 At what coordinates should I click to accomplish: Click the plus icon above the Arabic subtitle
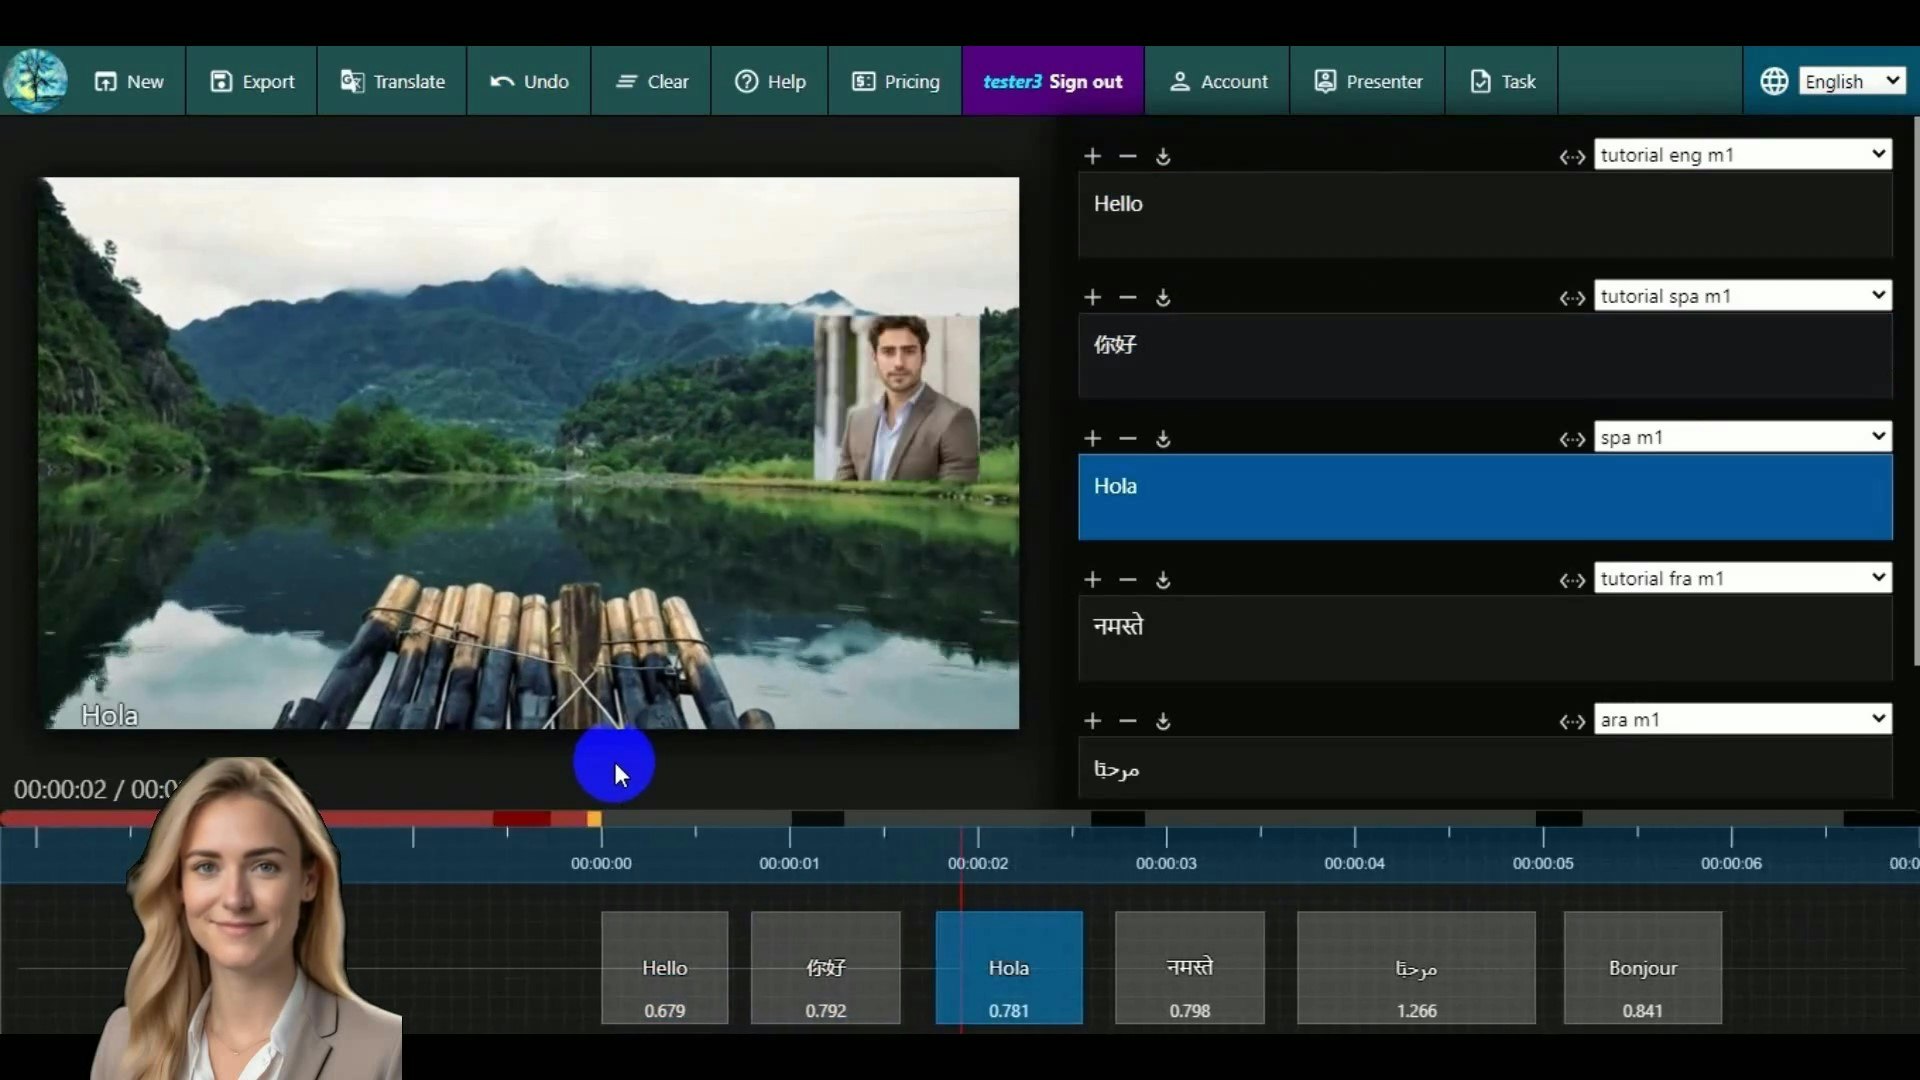(1092, 721)
